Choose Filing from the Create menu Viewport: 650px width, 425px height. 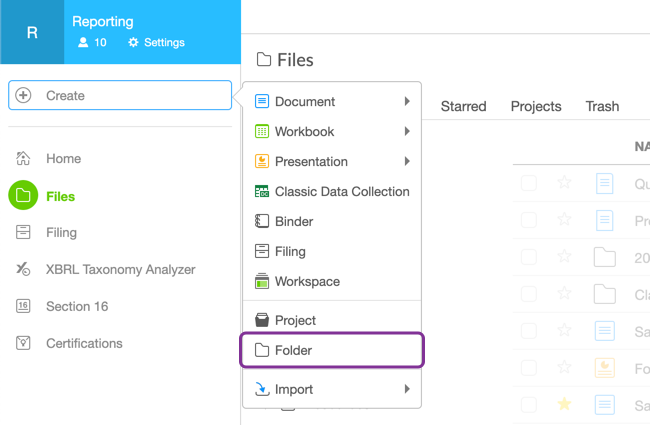290,252
